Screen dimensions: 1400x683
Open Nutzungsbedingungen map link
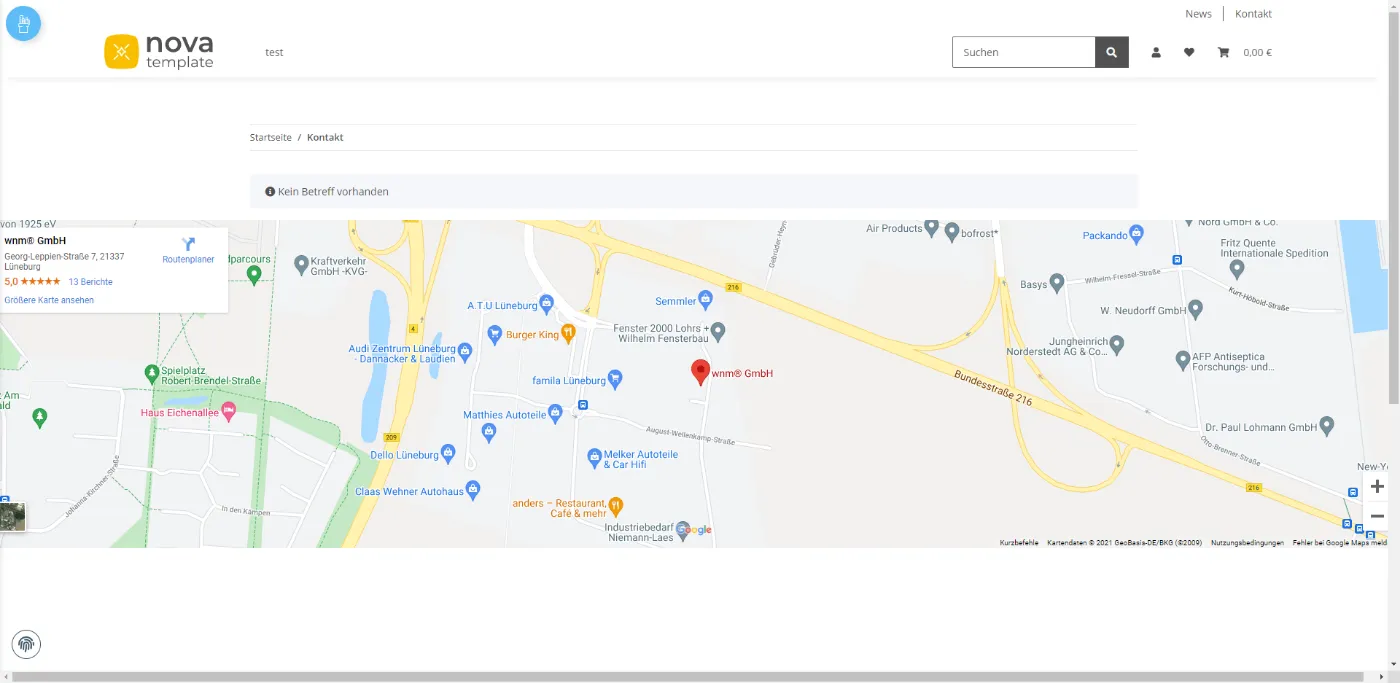(x=1247, y=543)
